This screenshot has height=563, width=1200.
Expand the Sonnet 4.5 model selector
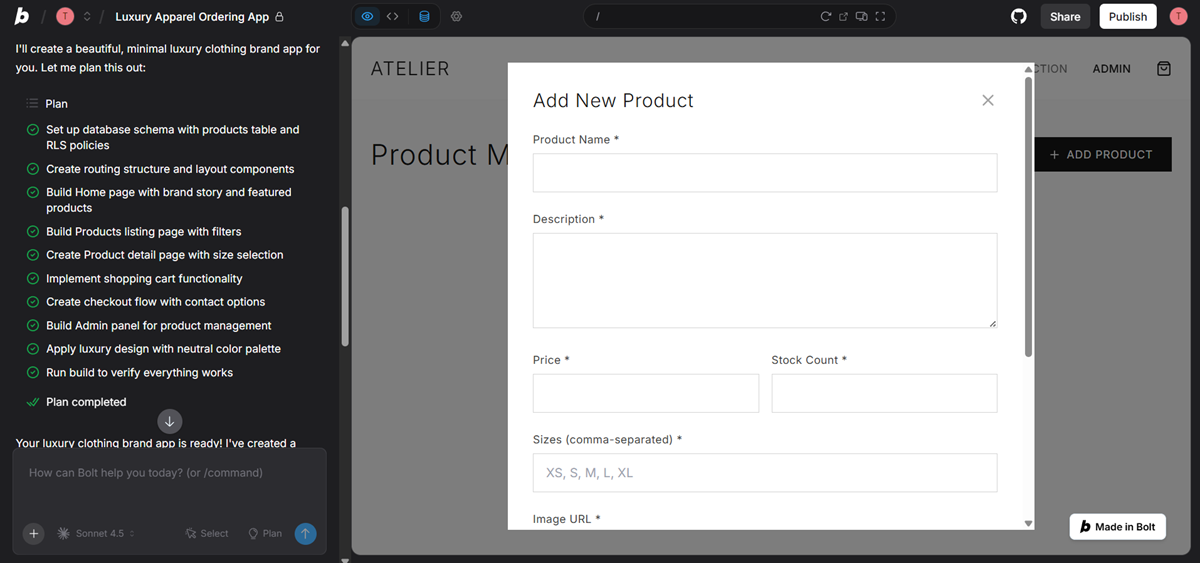pos(97,534)
